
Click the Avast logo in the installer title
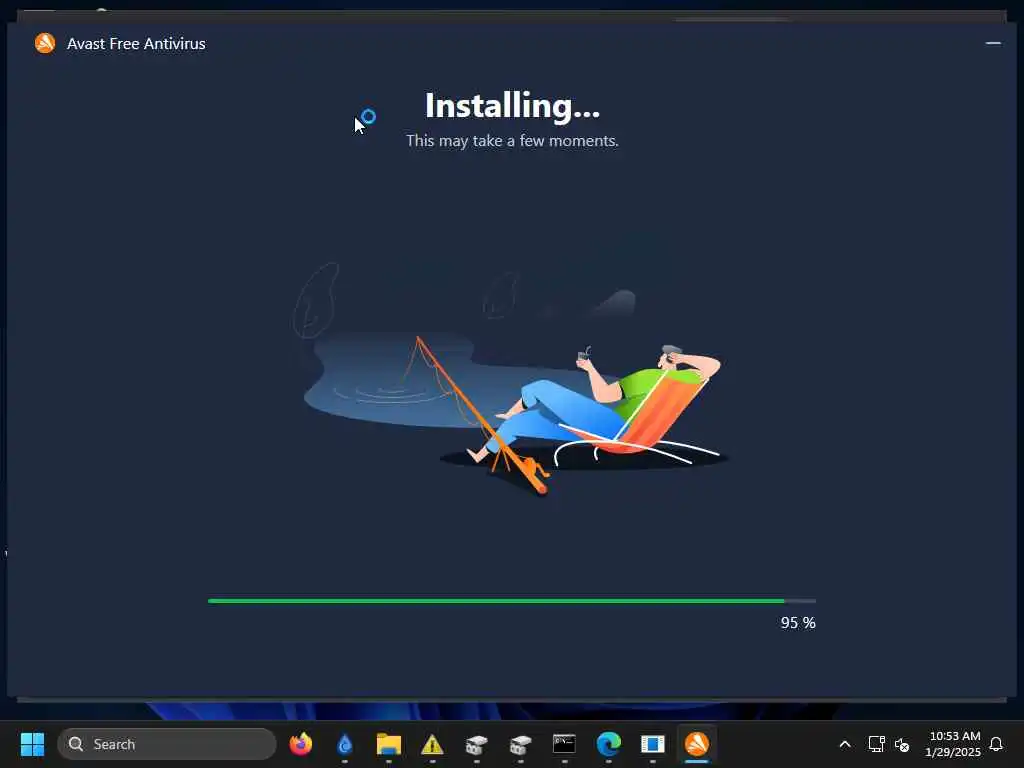point(45,44)
